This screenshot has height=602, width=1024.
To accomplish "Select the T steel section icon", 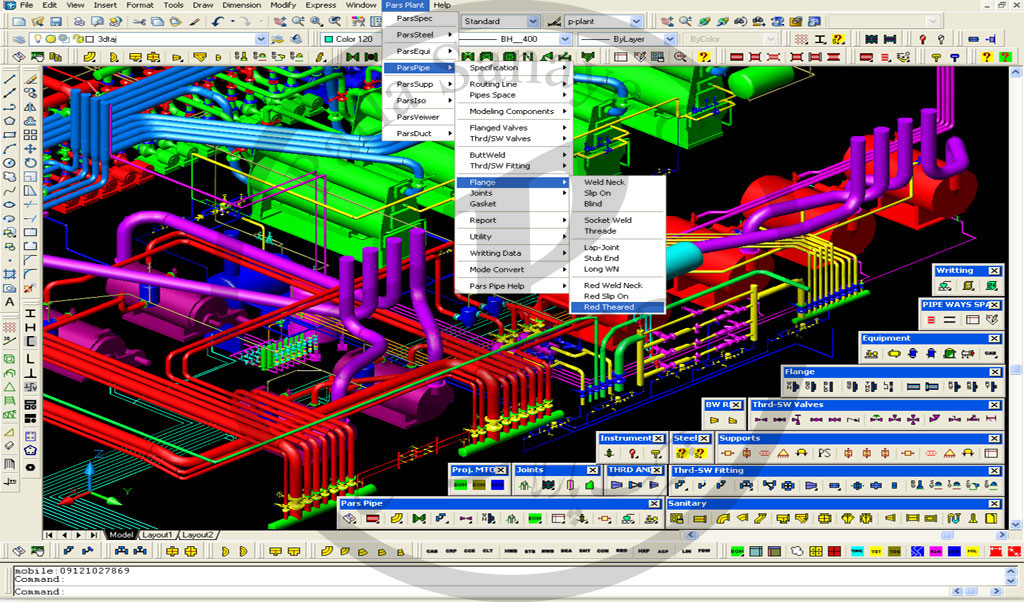I will click(30, 373).
